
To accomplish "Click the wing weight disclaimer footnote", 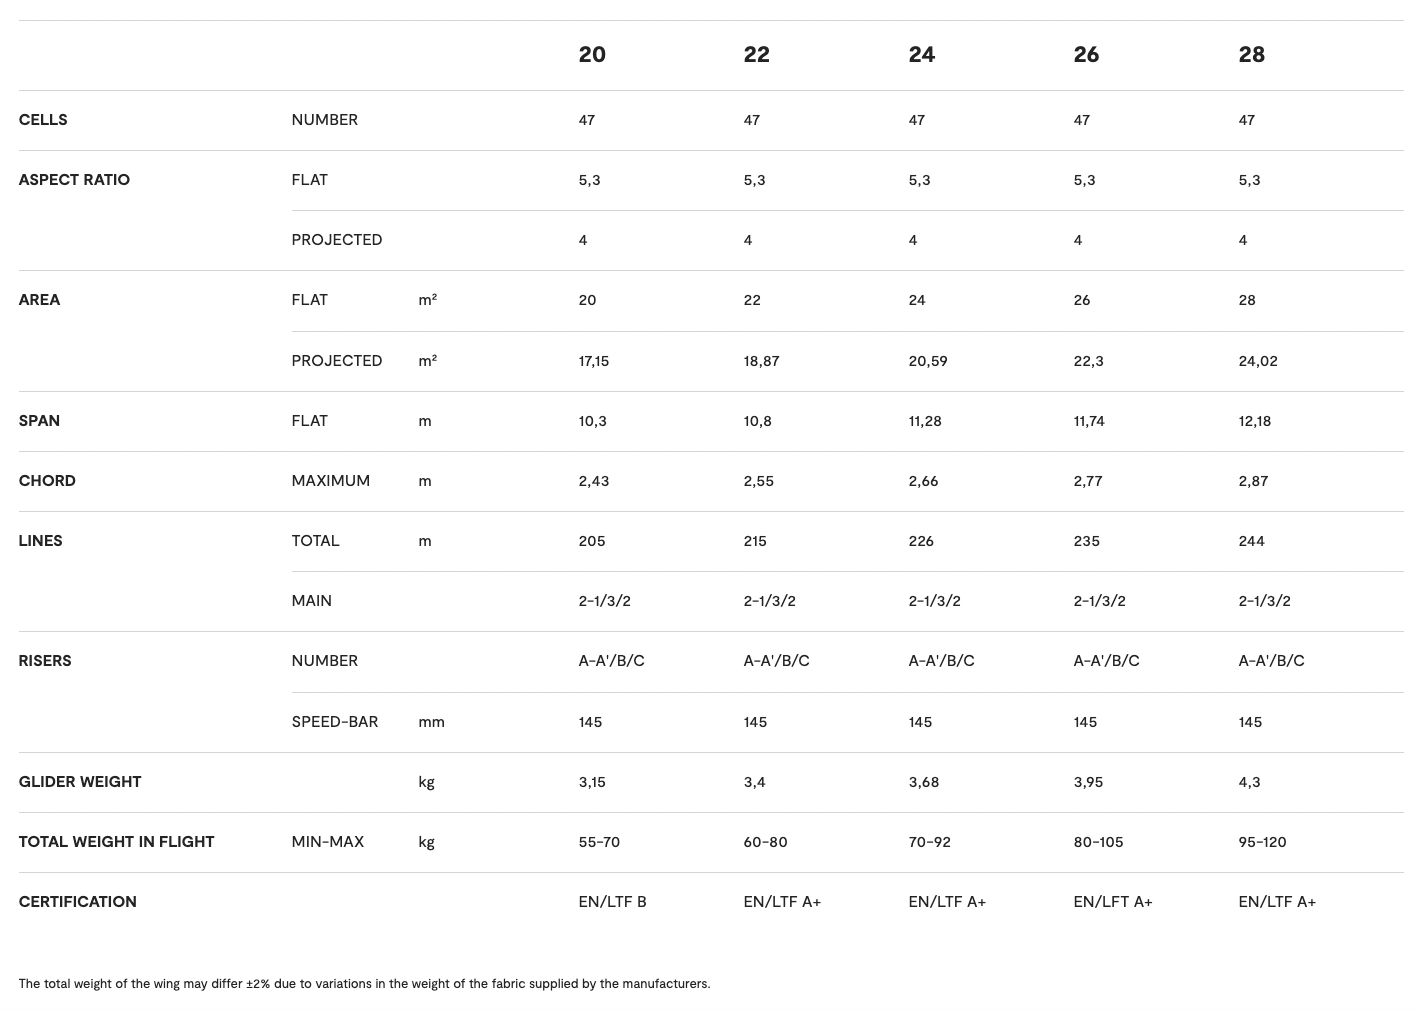I will (364, 984).
